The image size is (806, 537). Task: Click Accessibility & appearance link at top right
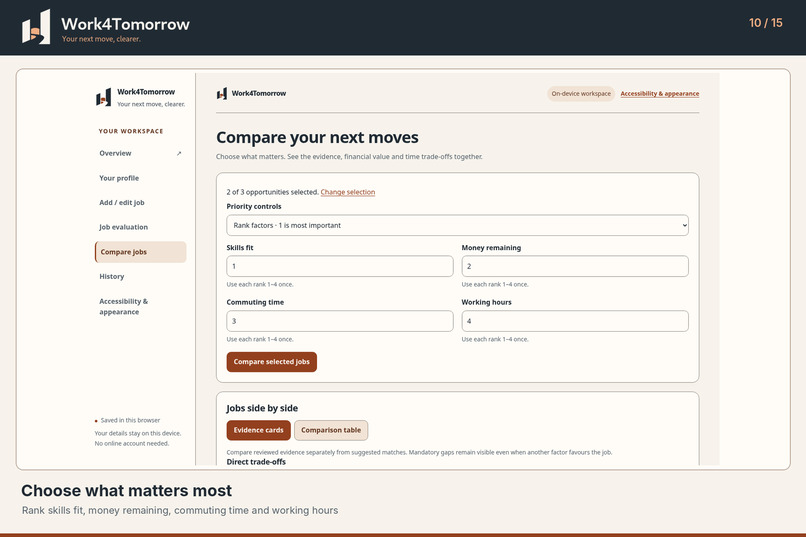coord(660,94)
